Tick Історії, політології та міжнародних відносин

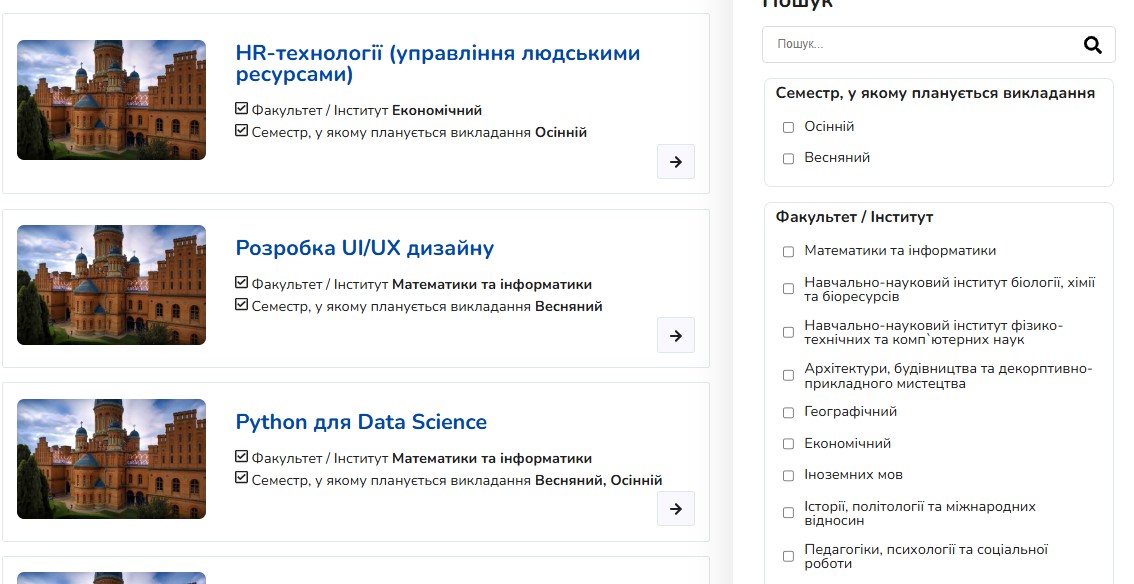coord(788,513)
